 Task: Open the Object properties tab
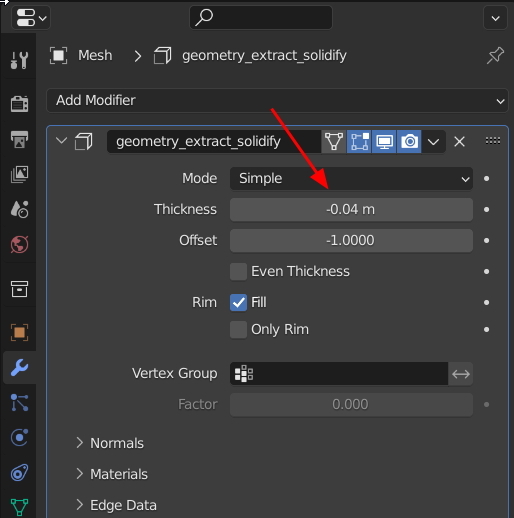click(x=19, y=332)
